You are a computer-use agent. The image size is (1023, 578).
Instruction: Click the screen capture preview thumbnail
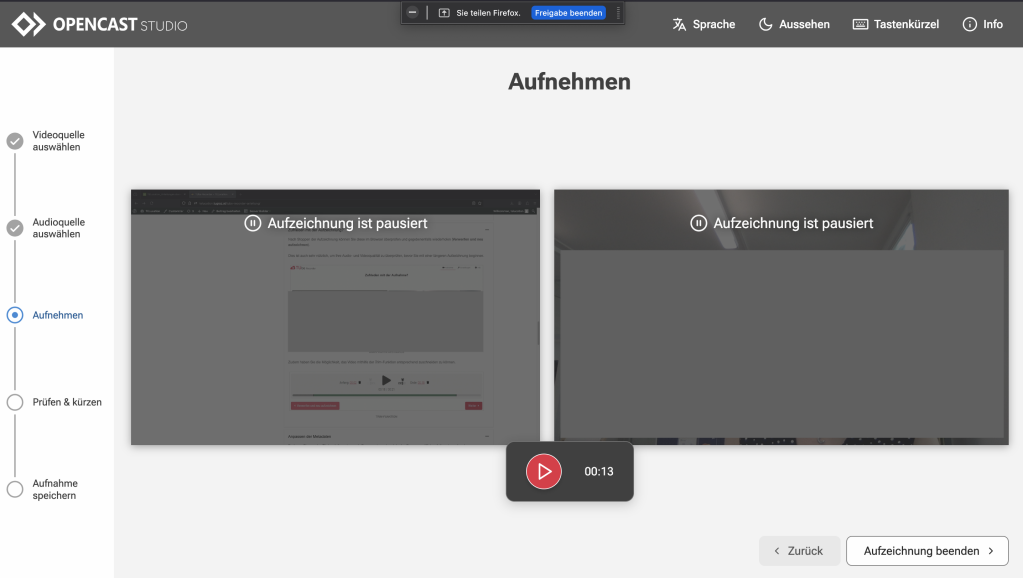[335, 317]
